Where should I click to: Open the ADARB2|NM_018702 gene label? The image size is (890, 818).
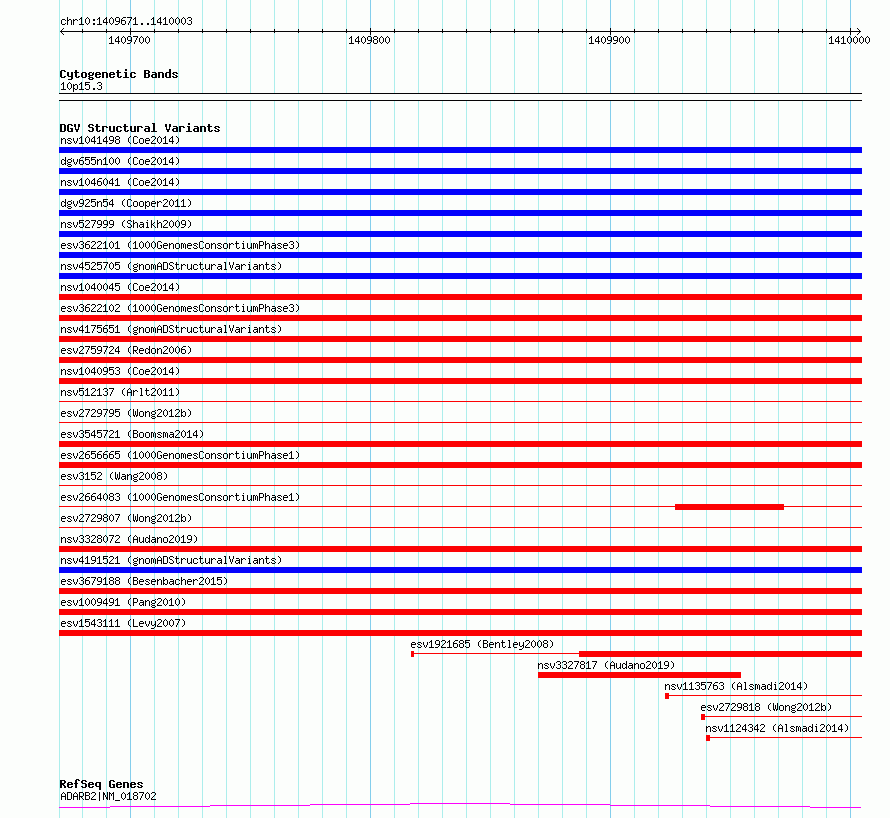(108, 796)
